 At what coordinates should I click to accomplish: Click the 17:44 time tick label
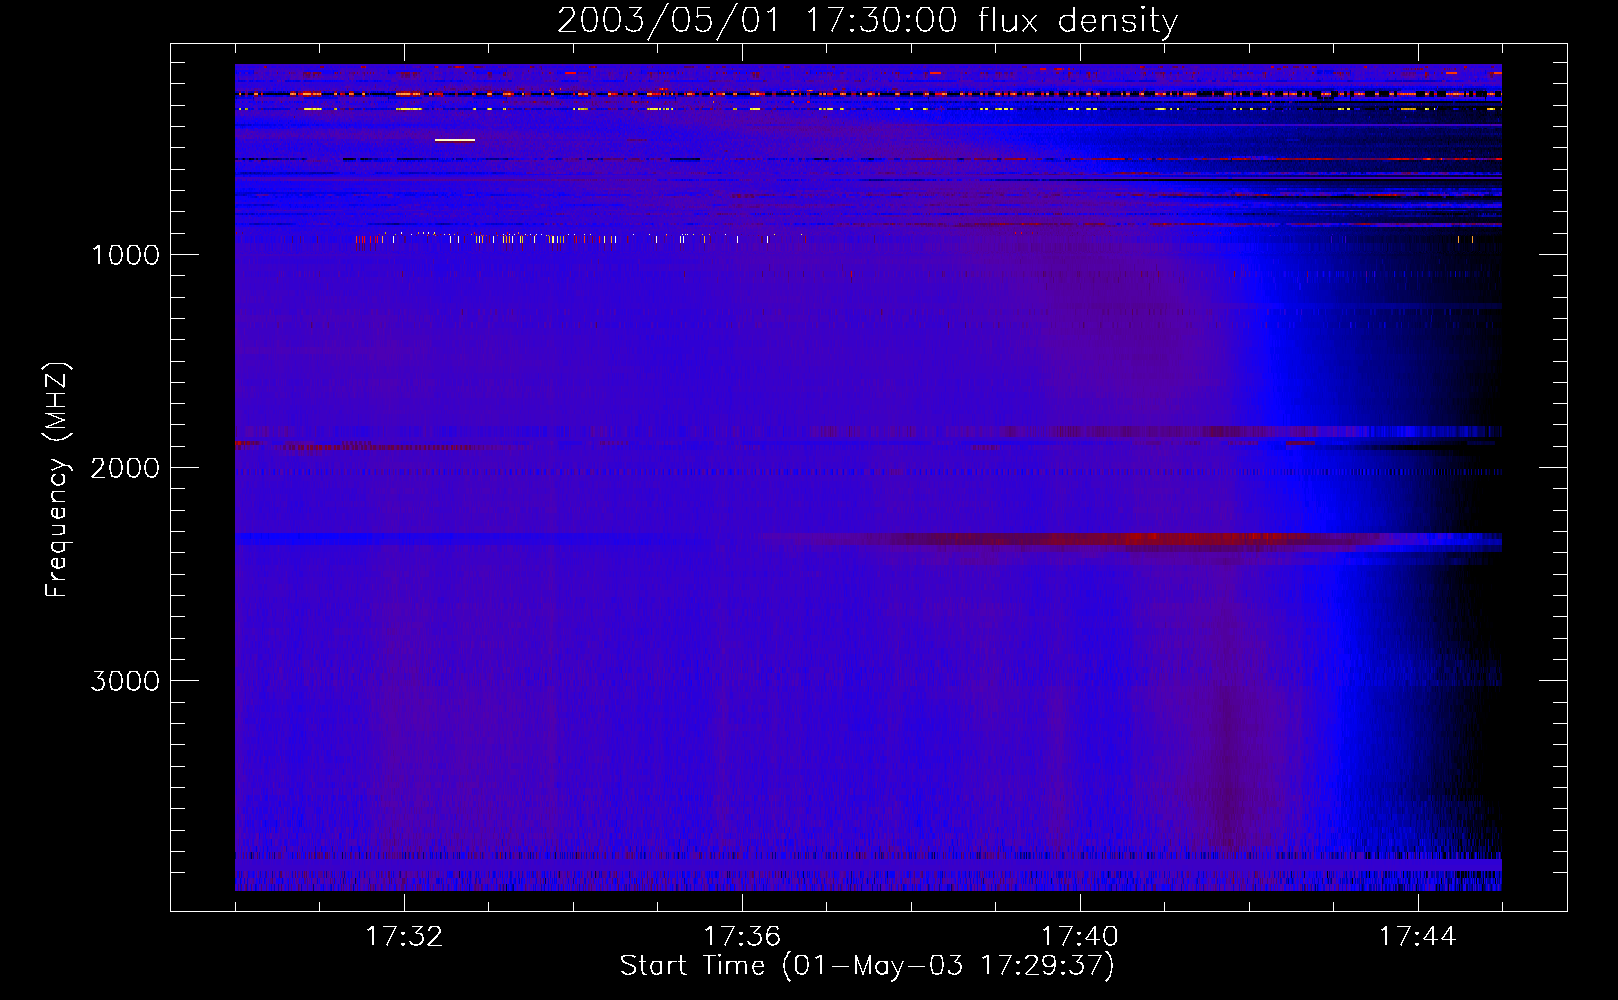coord(1418,937)
